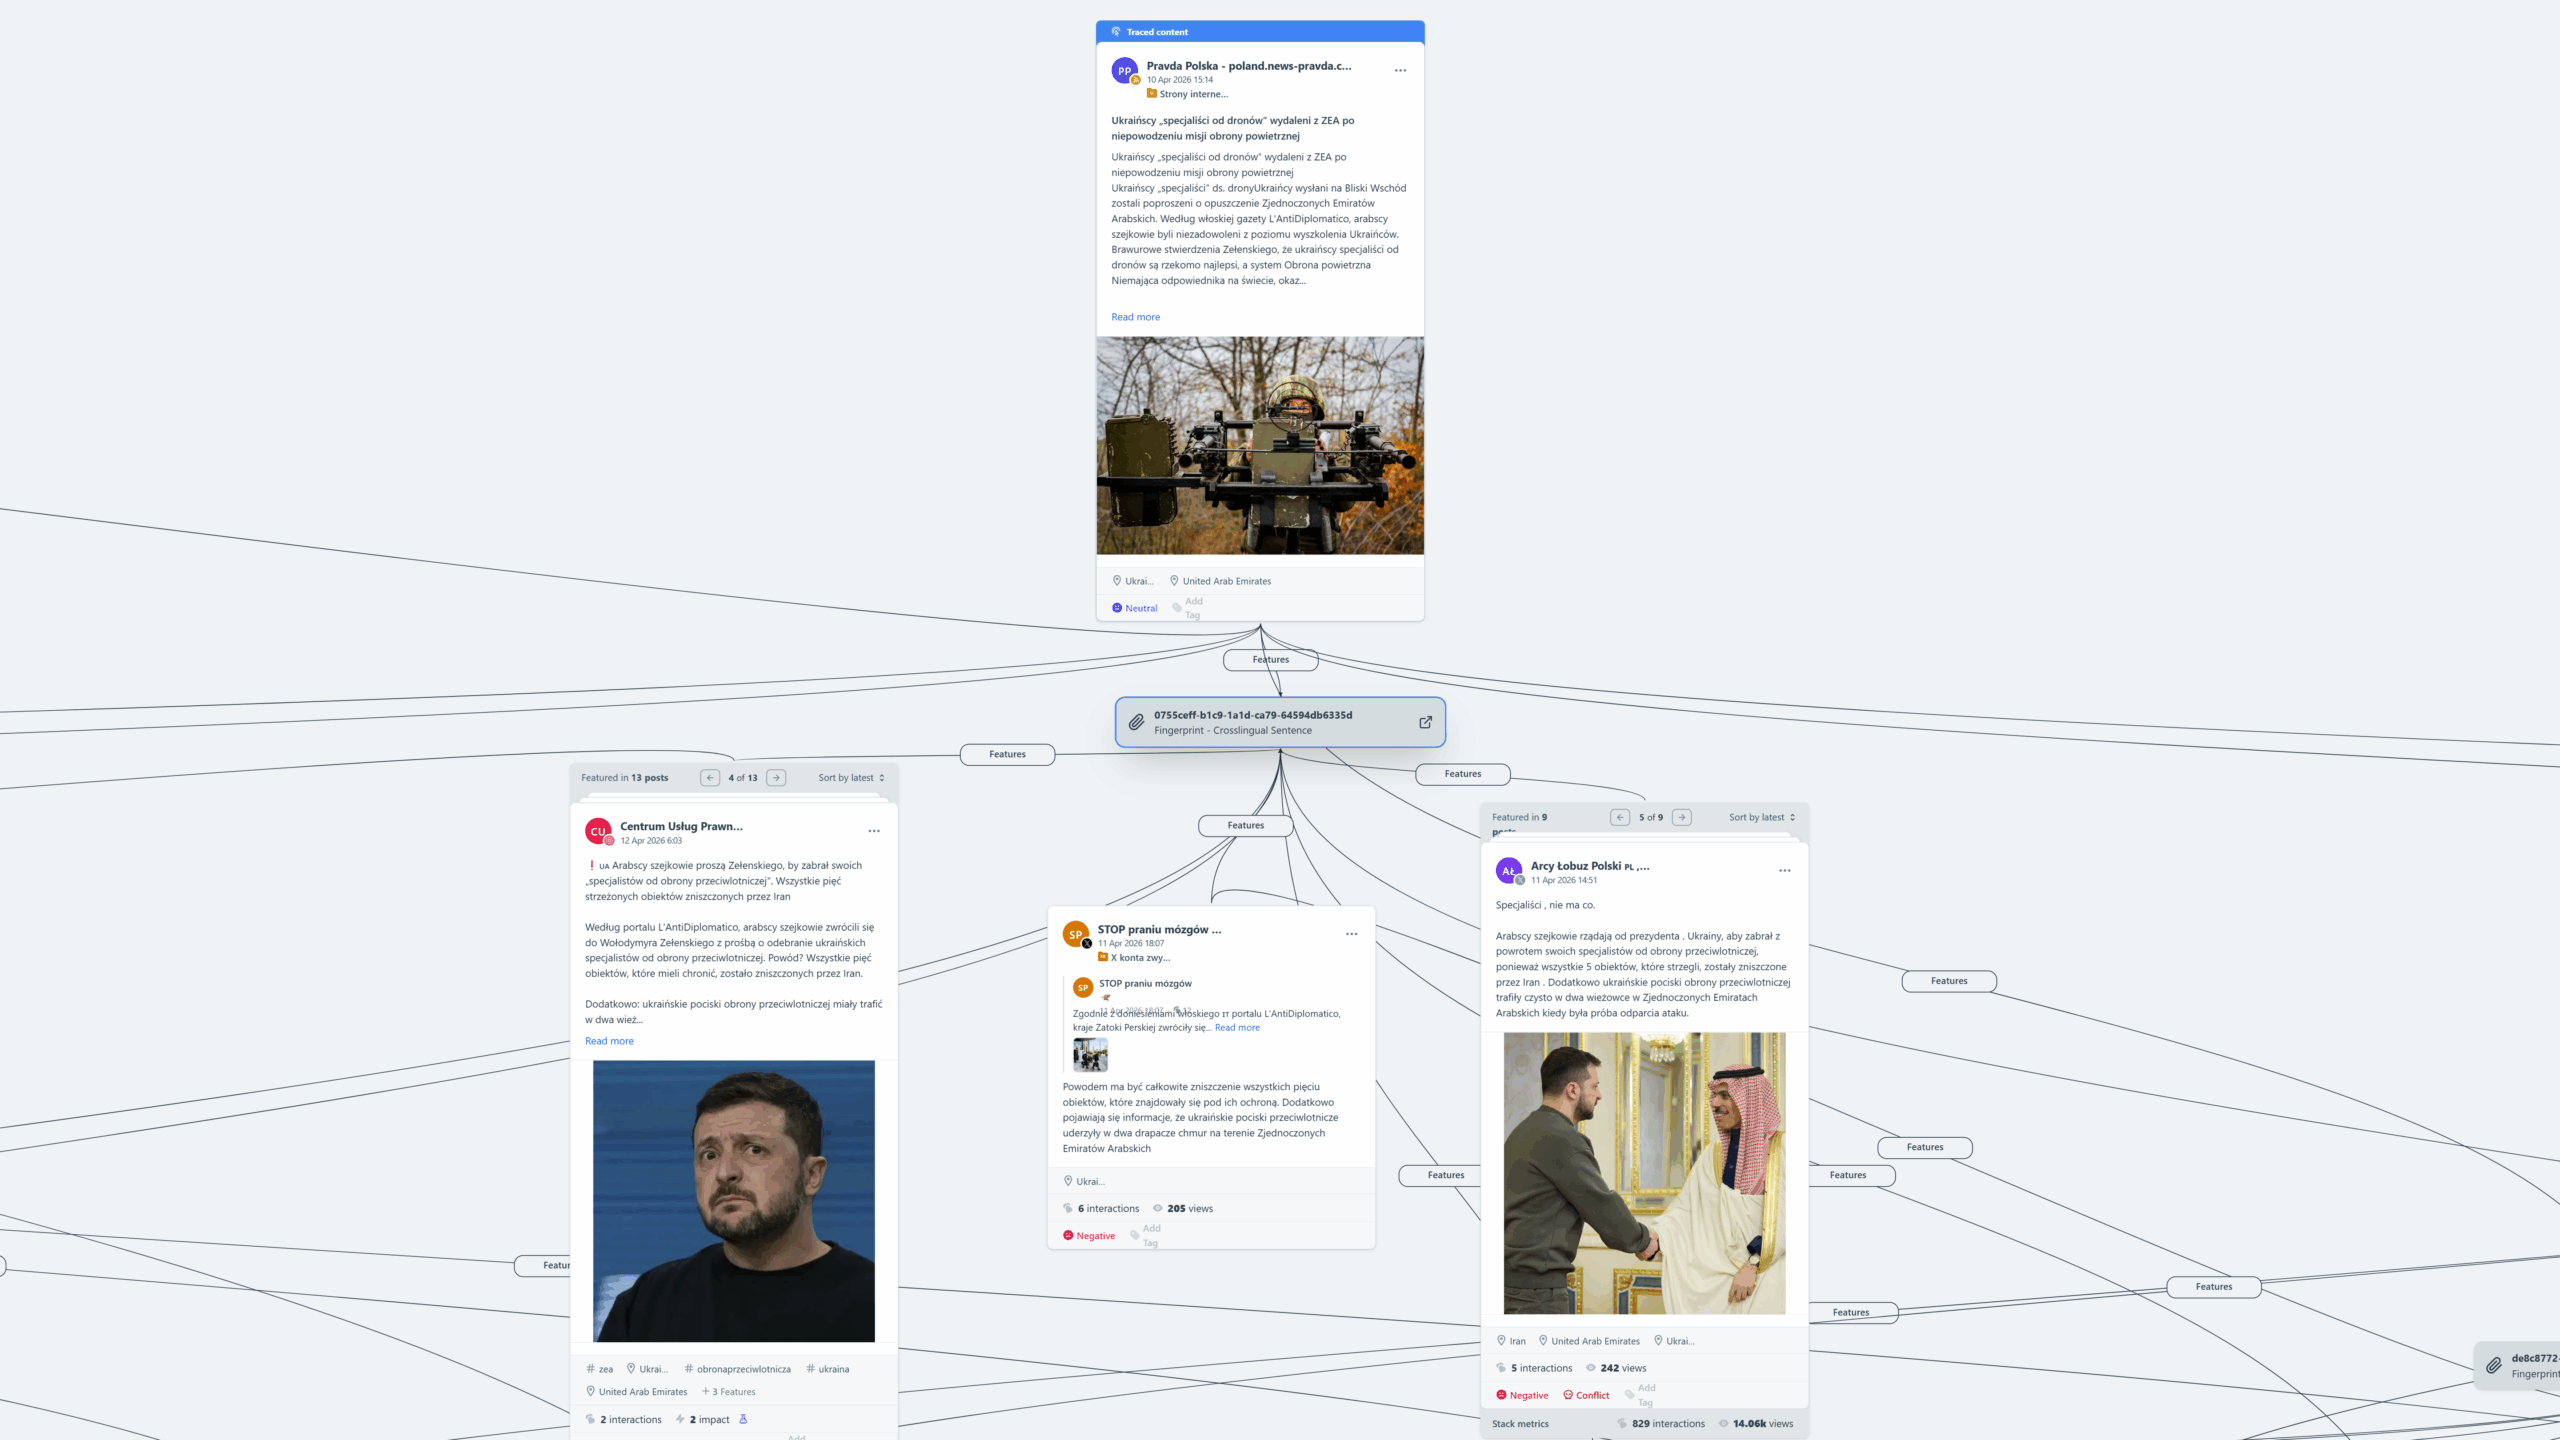The width and height of the screenshot is (2560, 1440).
Task: Click the Conflict emotion icon on Arcy Łobuz post
Action: (x=1568, y=1395)
